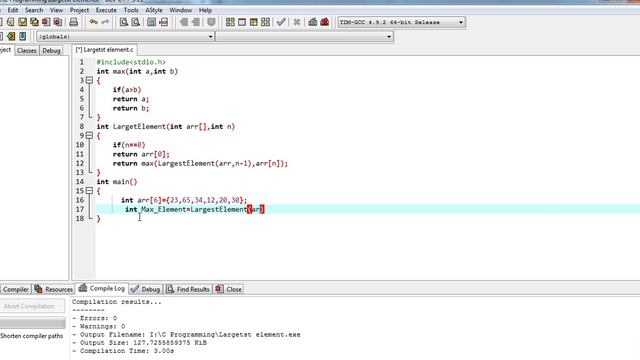The width and height of the screenshot is (640, 360).
Task: Click the Stop execution X icon
Action: tap(297, 22)
